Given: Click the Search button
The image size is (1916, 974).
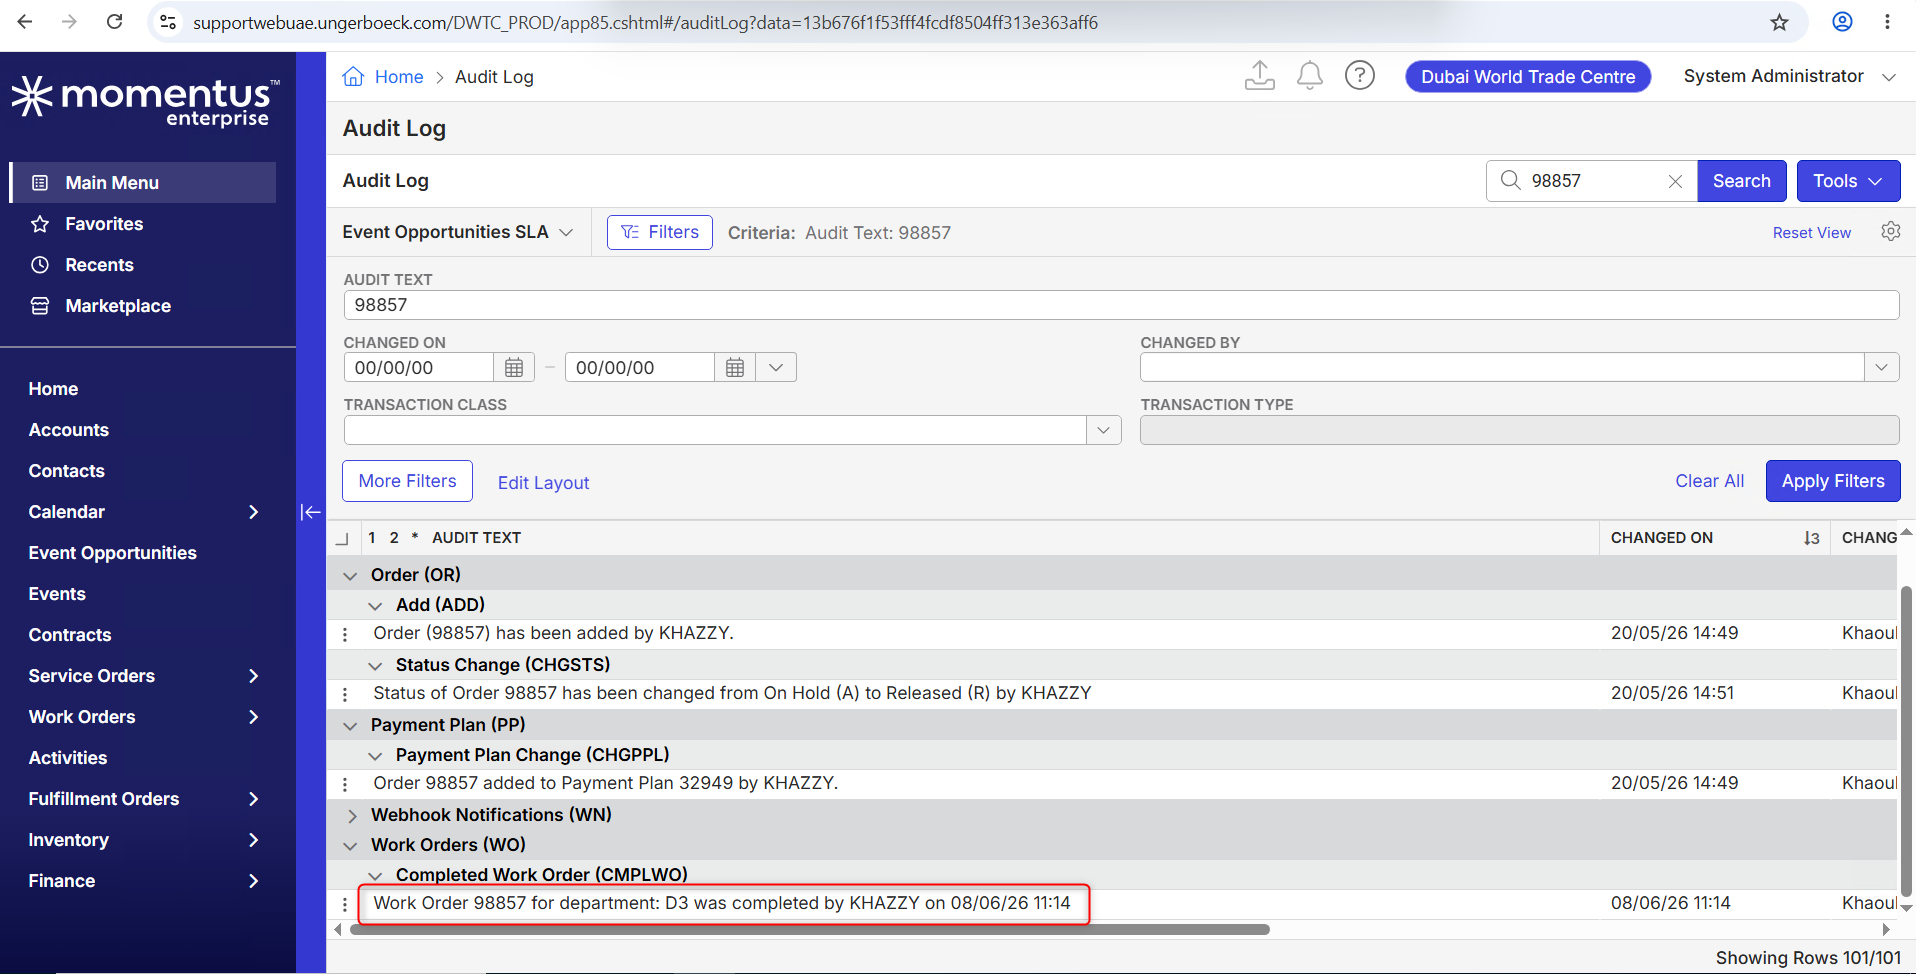Looking at the screenshot, I should pyautogui.click(x=1741, y=181).
